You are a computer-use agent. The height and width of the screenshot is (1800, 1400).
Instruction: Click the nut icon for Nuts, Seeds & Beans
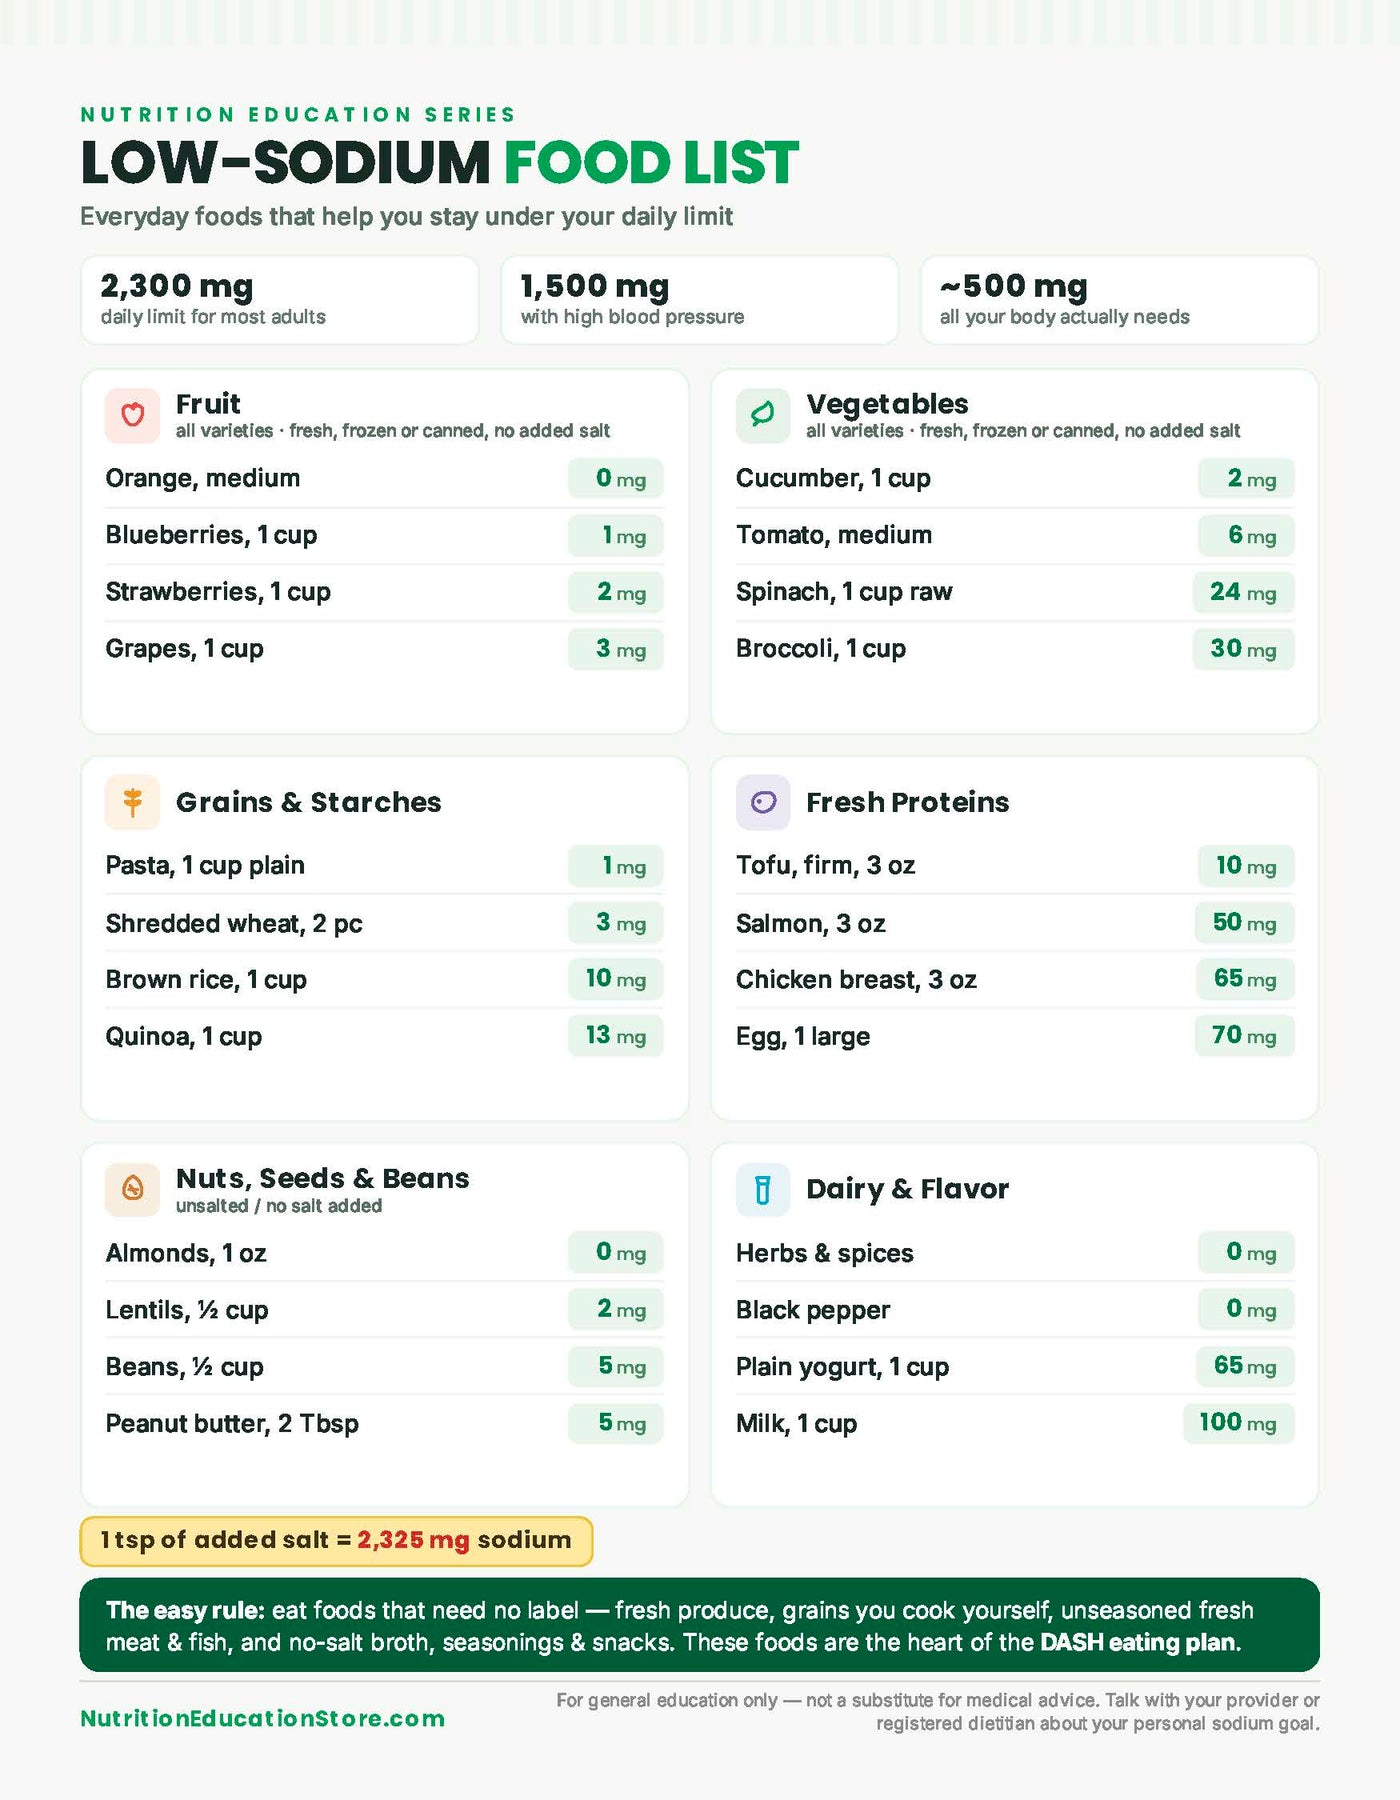tap(132, 1189)
